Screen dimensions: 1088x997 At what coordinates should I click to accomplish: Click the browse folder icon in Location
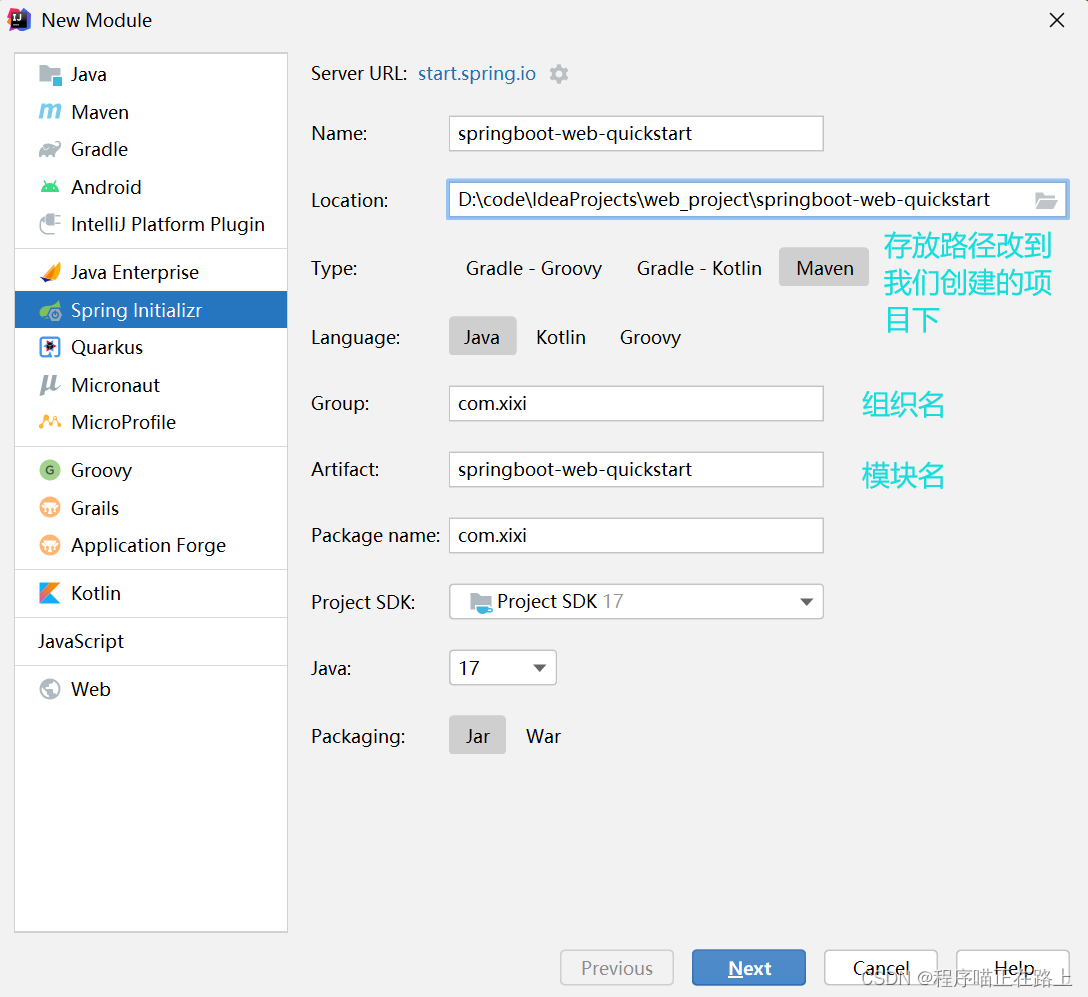click(1045, 200)
